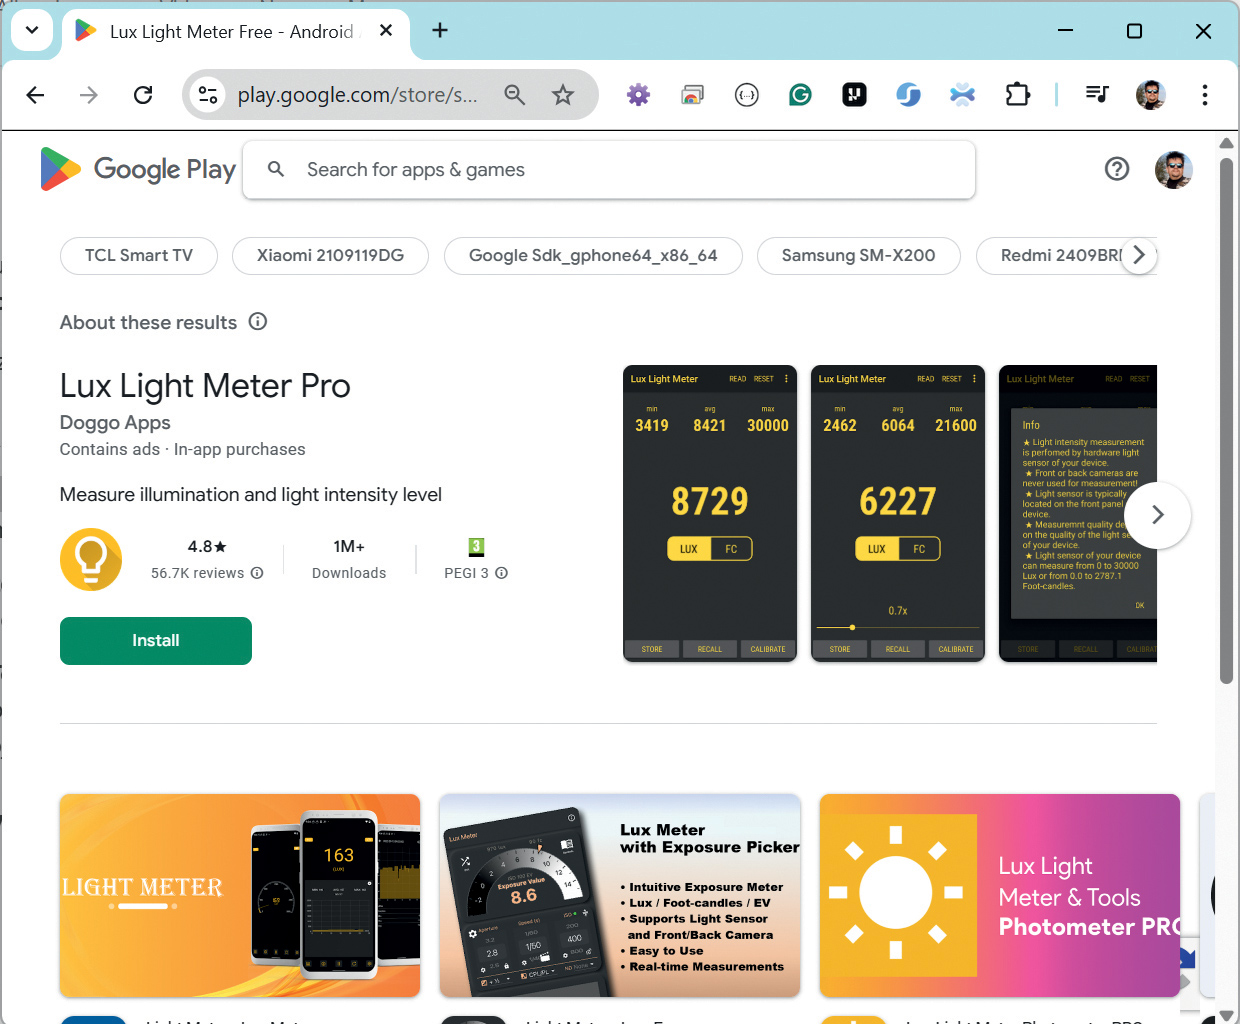Open the Grammarly extension icon
Viewport: 1240px width, 1024px height.
coord(800,95)
